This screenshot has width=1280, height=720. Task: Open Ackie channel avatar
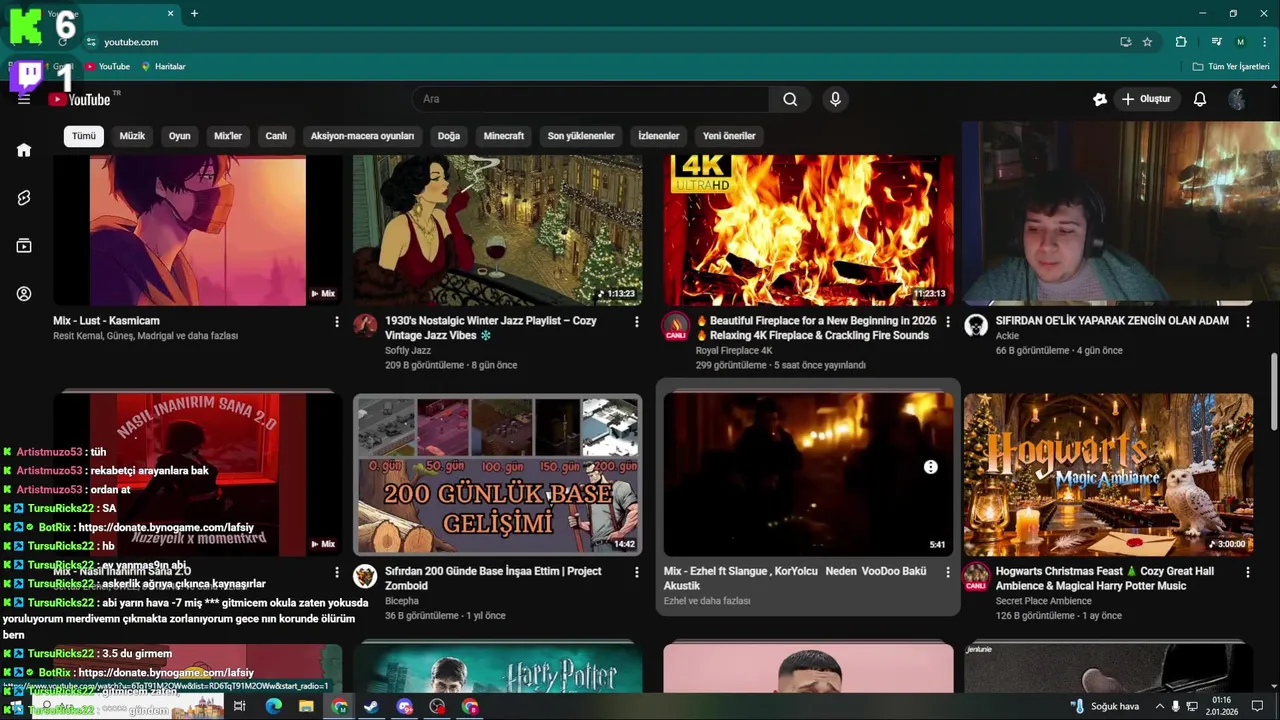[x=976, y=326]
